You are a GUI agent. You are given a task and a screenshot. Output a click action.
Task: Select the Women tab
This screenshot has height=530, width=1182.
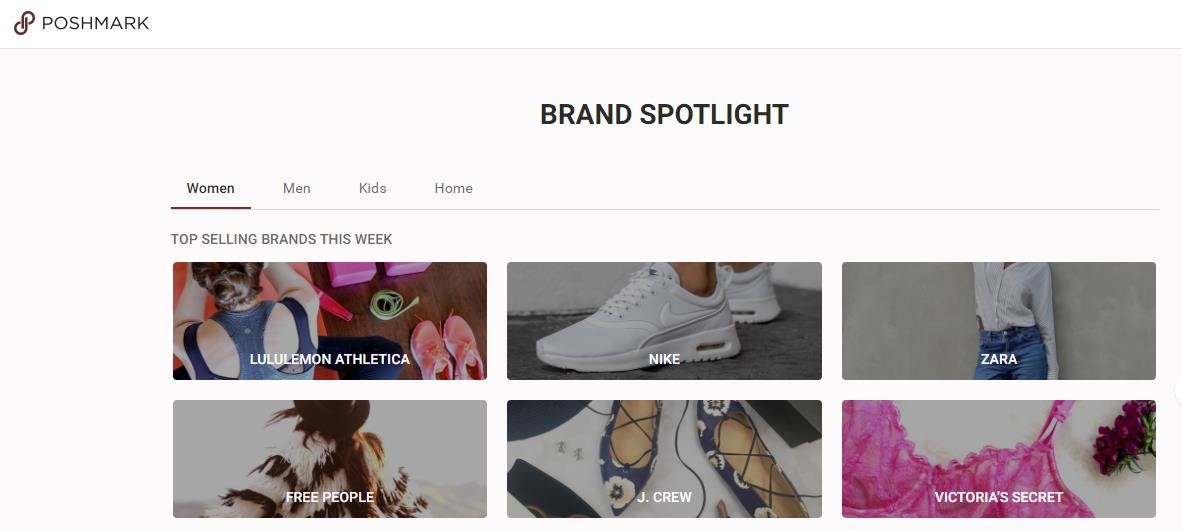click(210, 188)
